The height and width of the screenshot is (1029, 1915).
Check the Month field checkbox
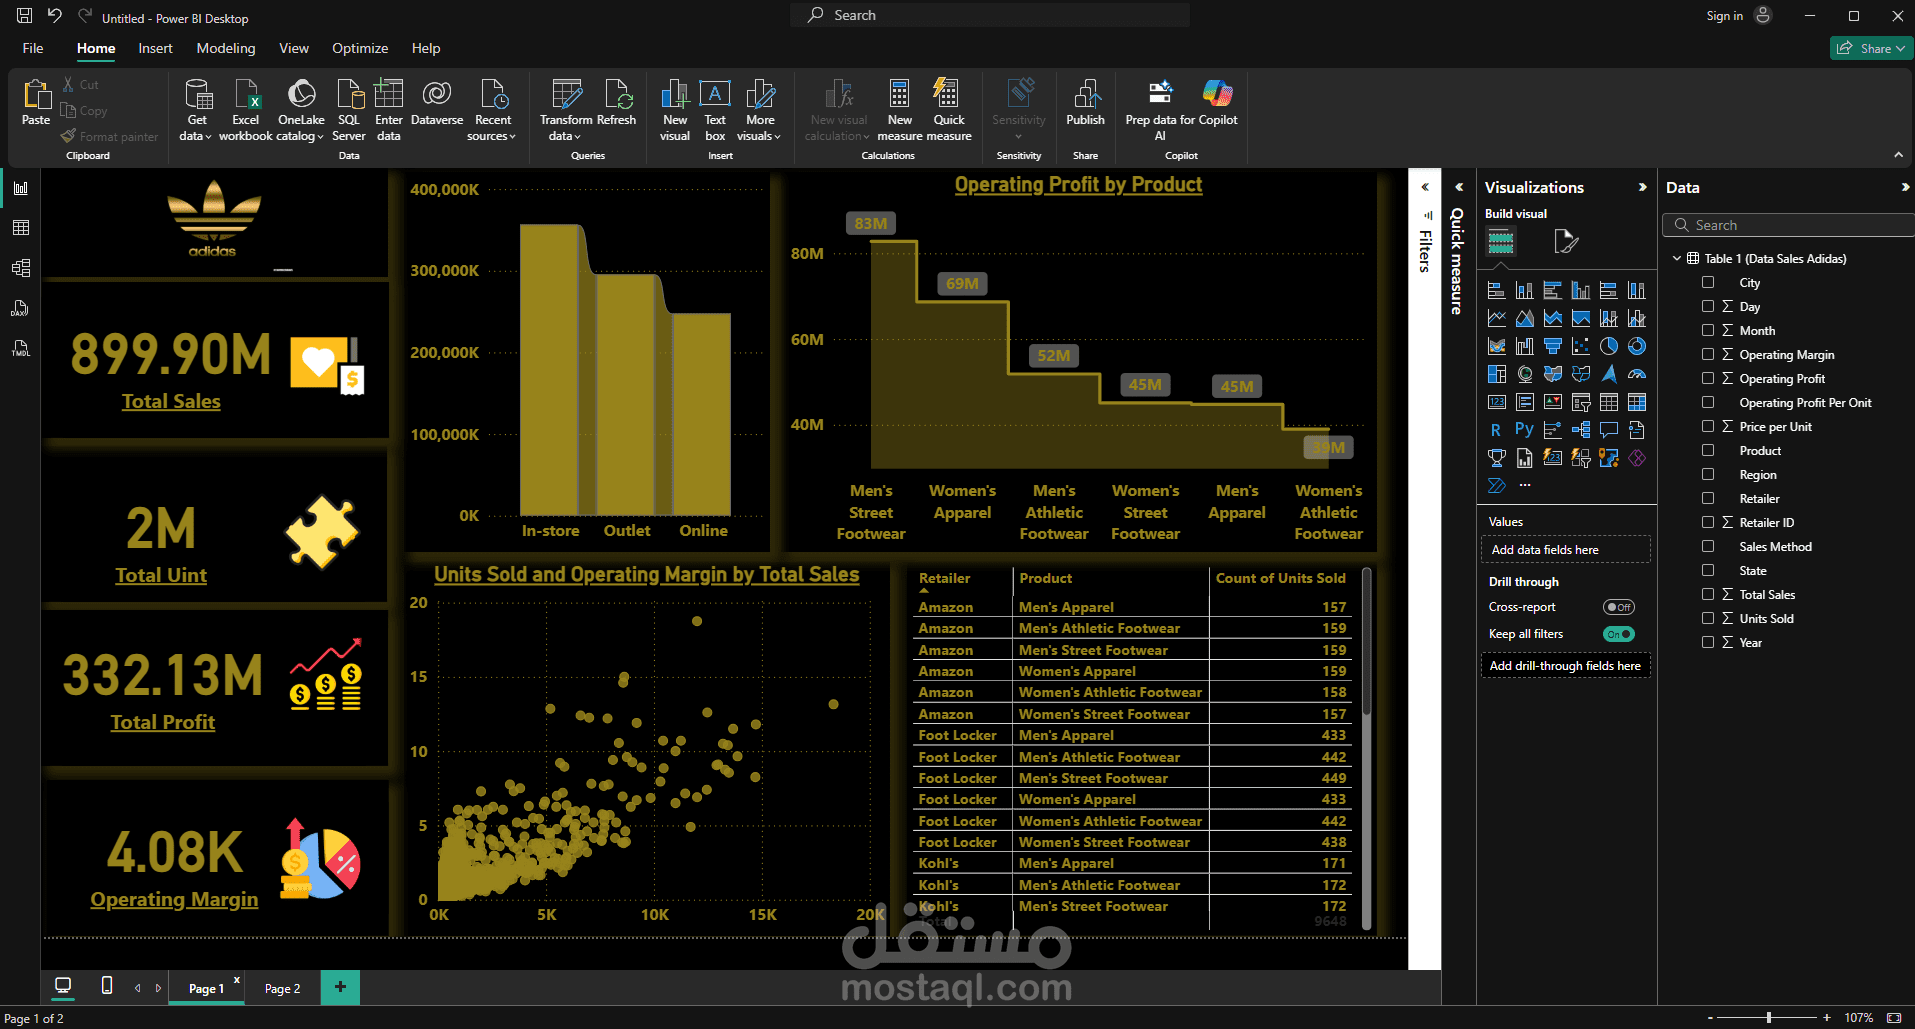[1708, 331]
